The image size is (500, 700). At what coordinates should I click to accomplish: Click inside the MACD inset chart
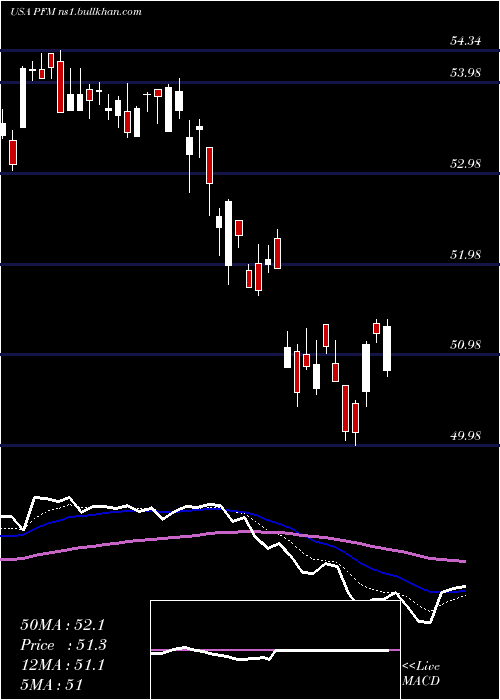click(x=275, y=650)
